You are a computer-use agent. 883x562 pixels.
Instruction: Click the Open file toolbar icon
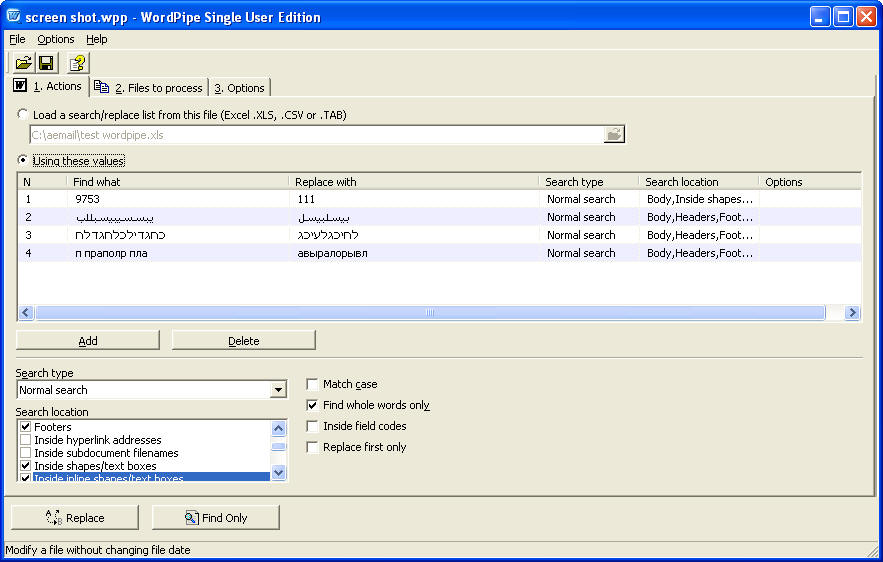click(24, 63)
